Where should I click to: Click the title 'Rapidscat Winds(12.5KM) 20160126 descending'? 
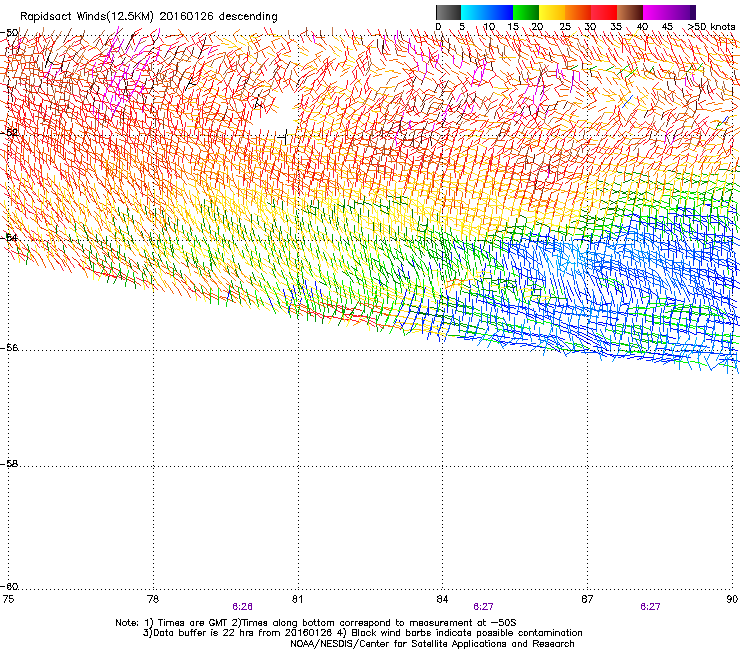149,16
